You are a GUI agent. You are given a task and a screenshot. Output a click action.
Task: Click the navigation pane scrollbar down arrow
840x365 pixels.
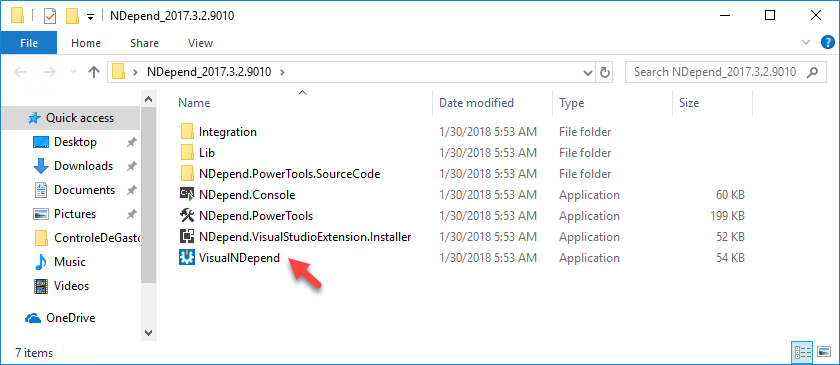click(149, 333)
